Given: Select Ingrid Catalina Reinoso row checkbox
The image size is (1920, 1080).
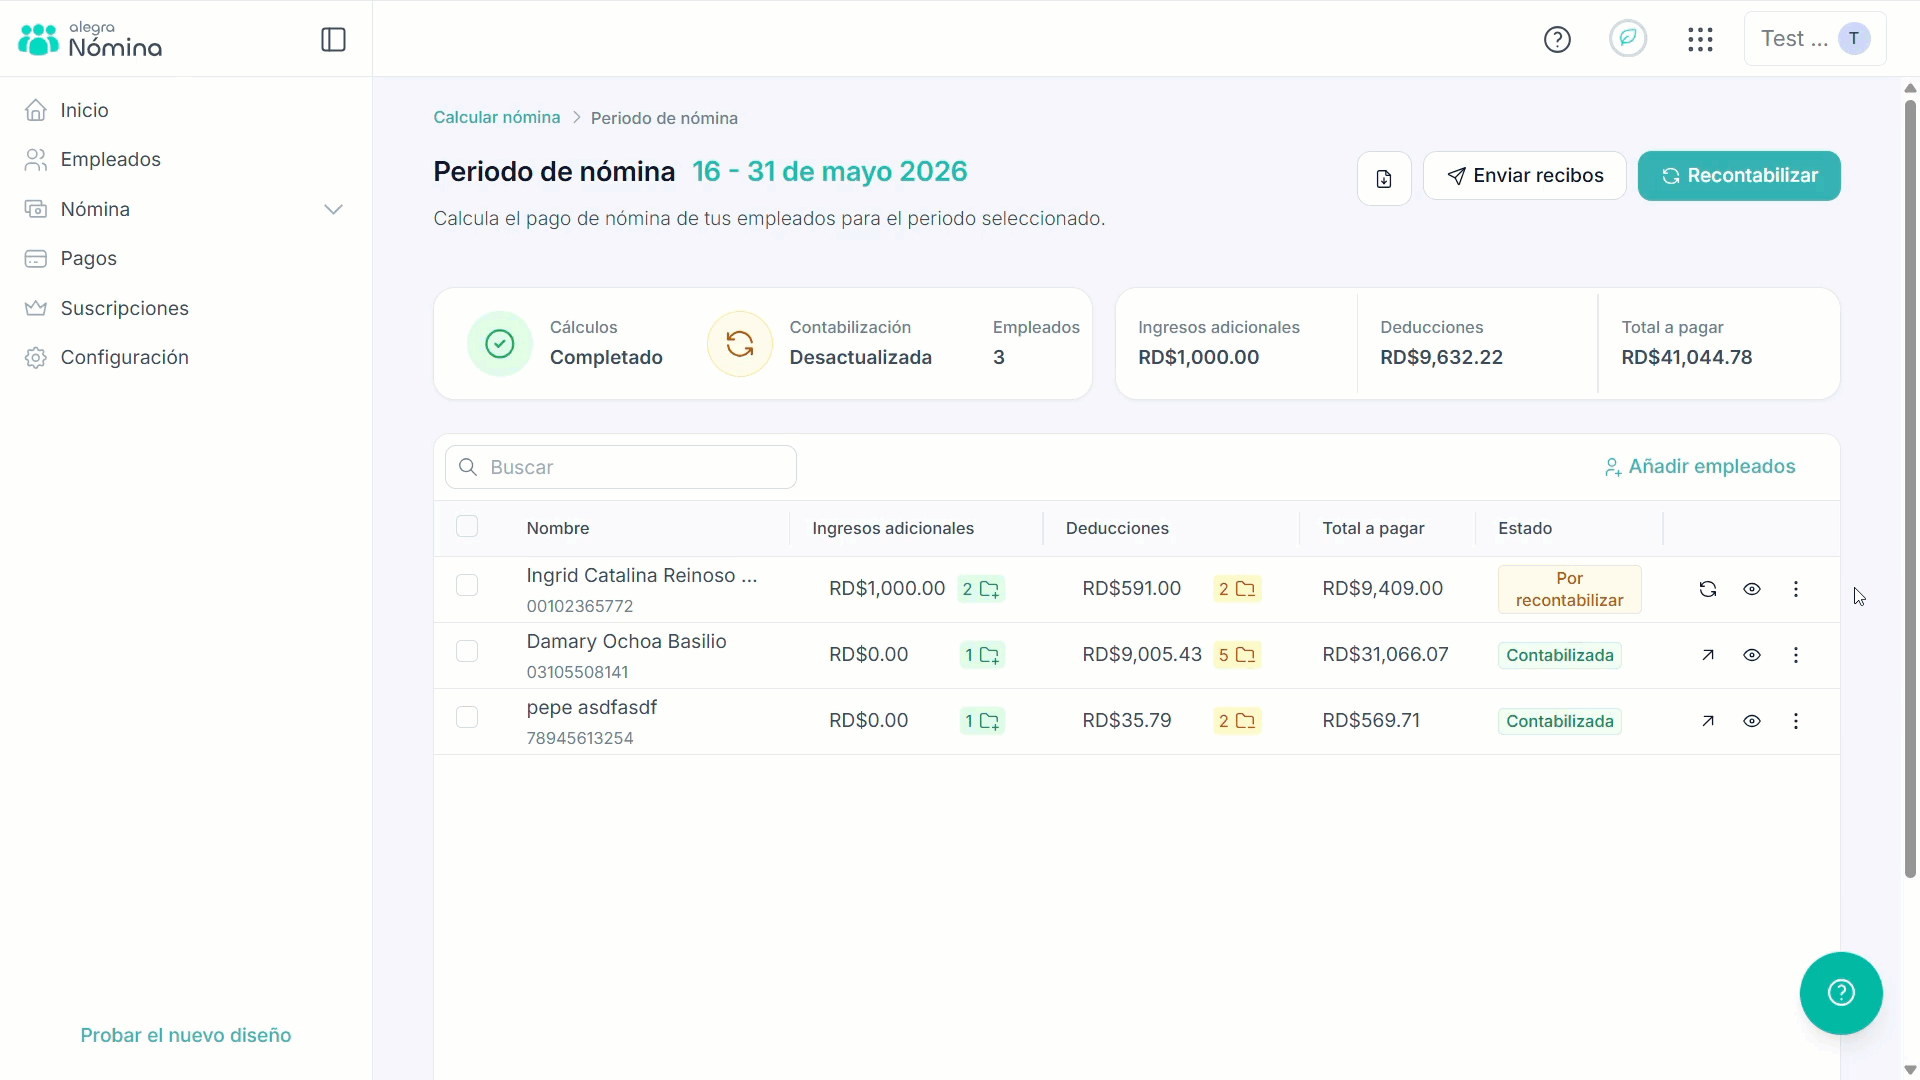Looking at the screenshot, I should pyautogui.click(x=467, y=585).
